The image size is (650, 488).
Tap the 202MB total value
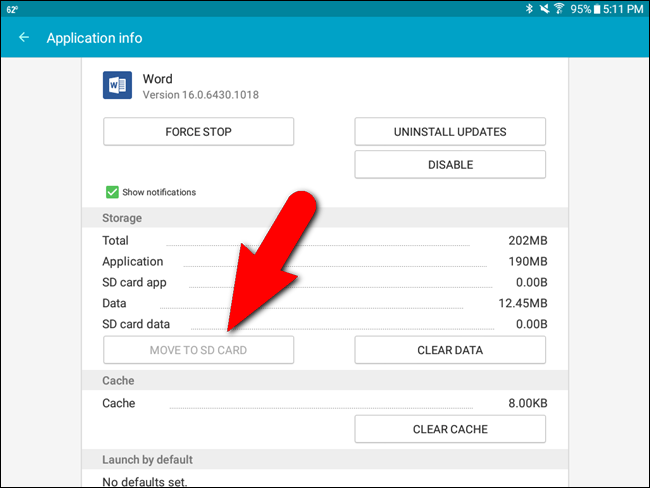pos(528,240)
